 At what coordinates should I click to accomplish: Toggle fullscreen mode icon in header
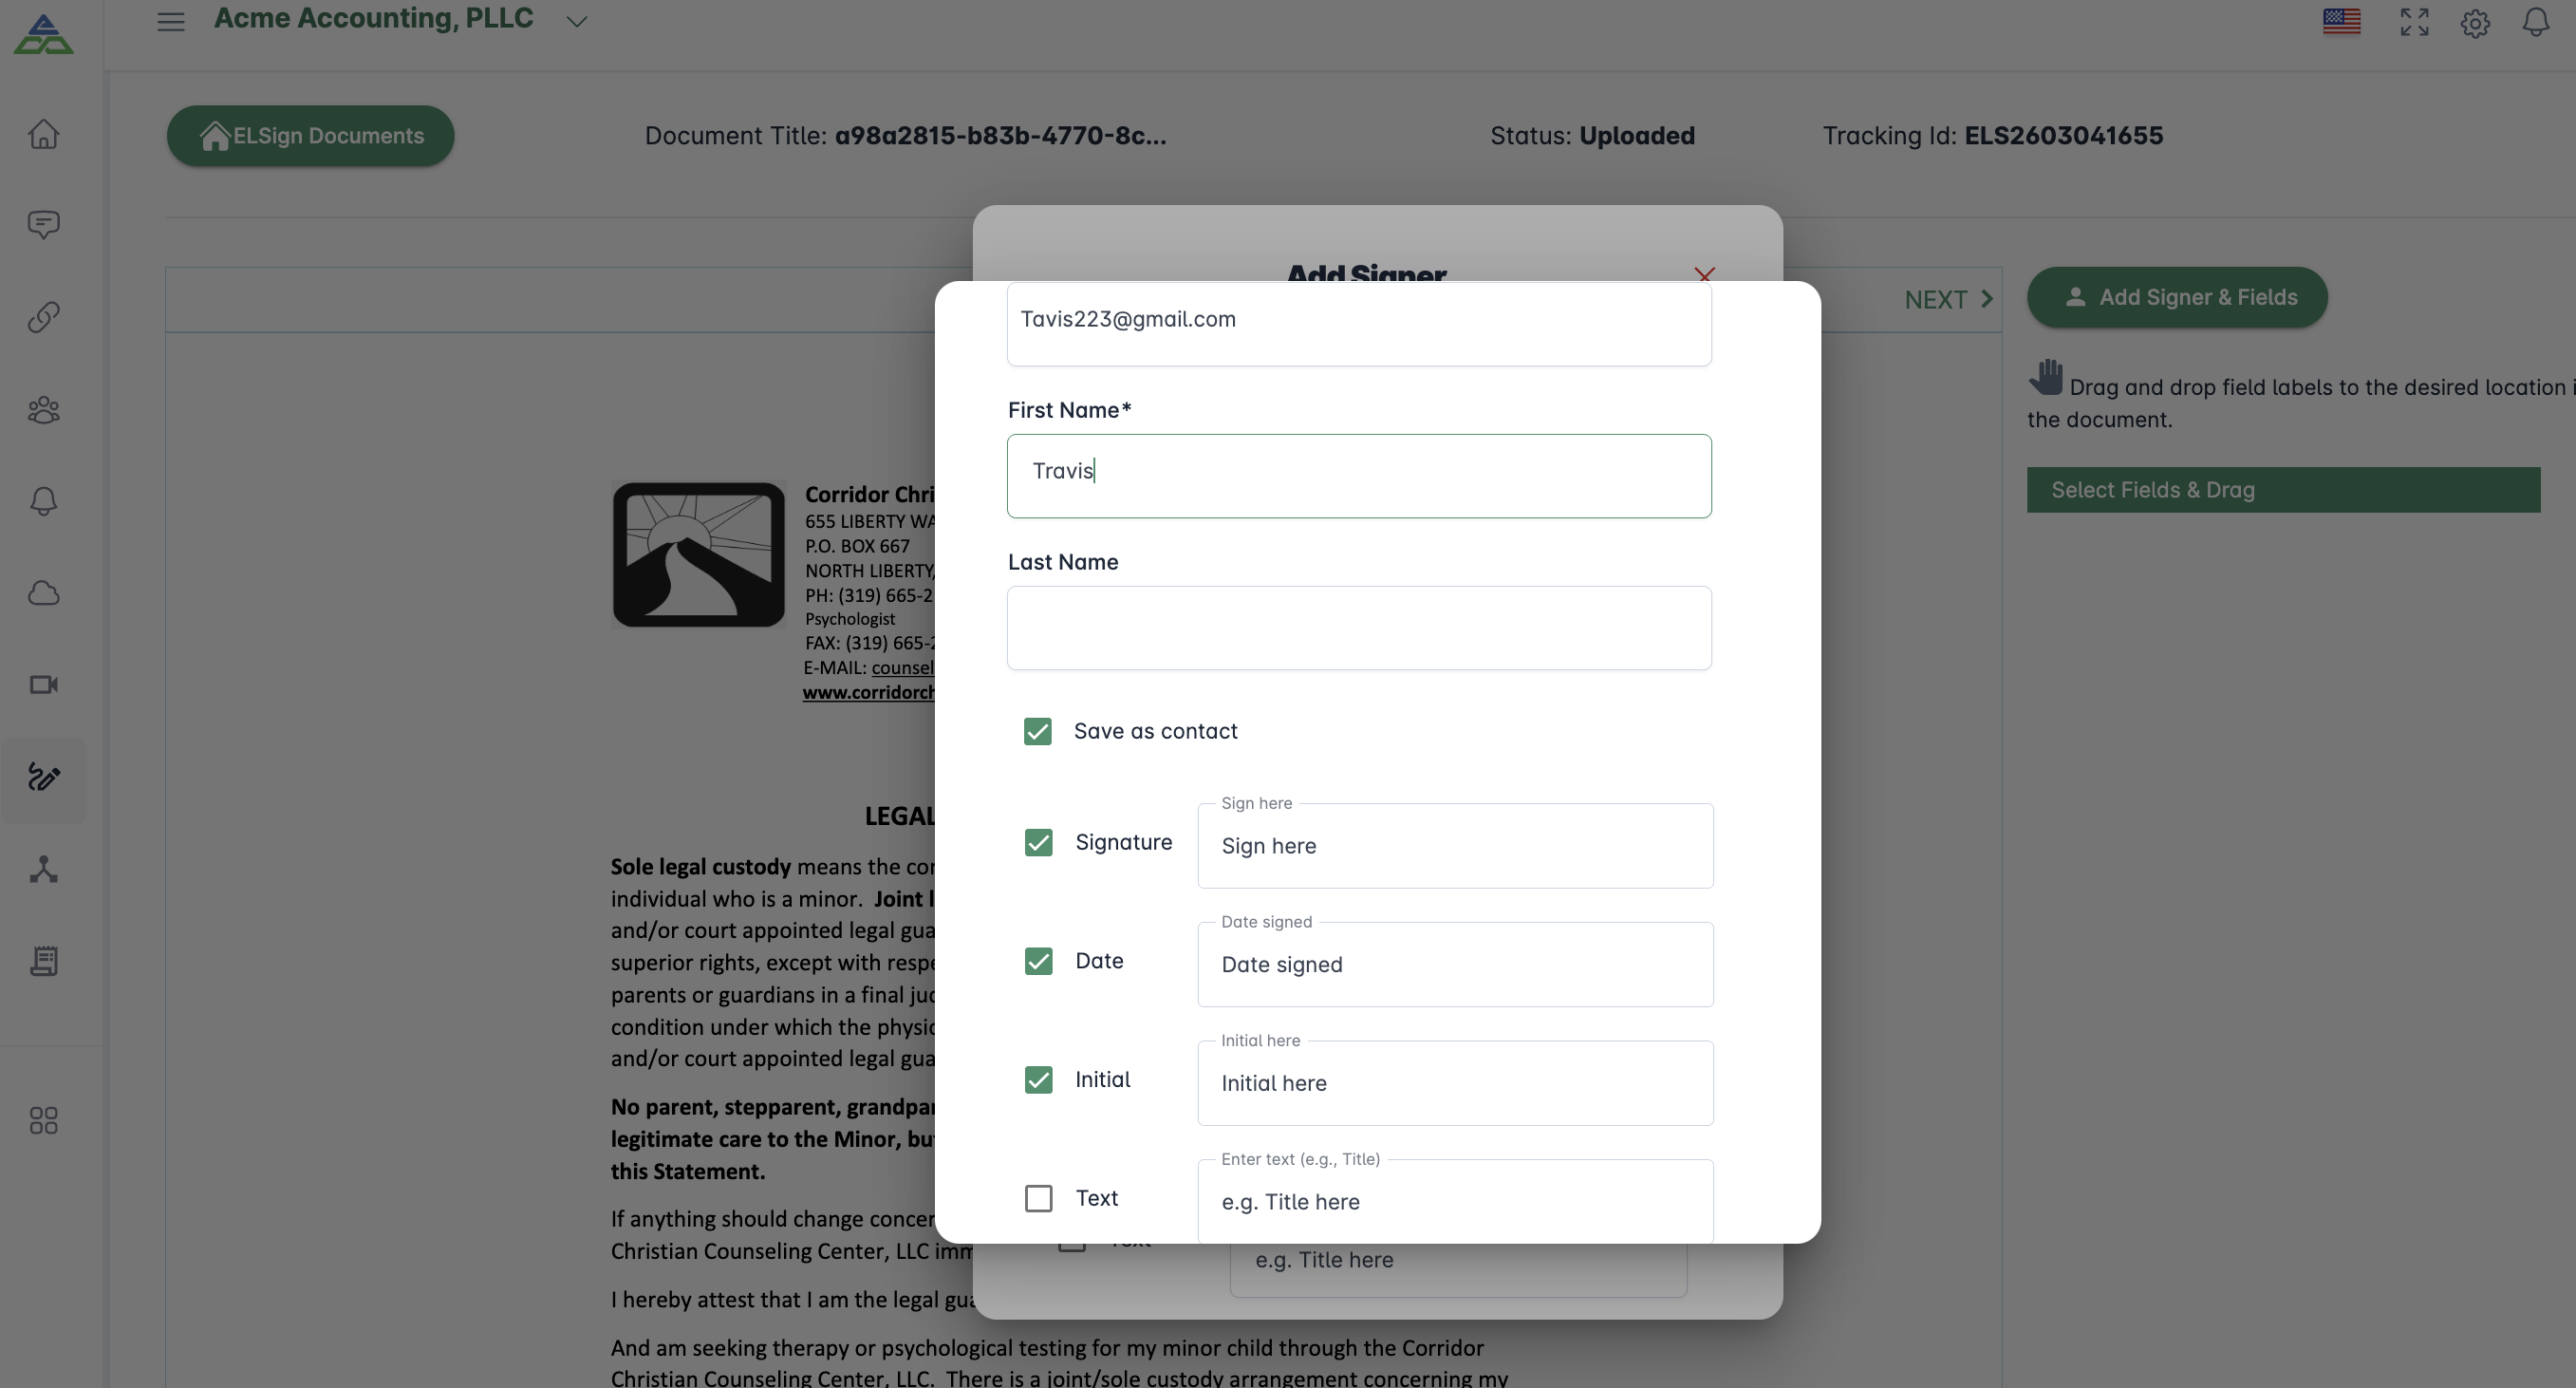pos(2414,22)
